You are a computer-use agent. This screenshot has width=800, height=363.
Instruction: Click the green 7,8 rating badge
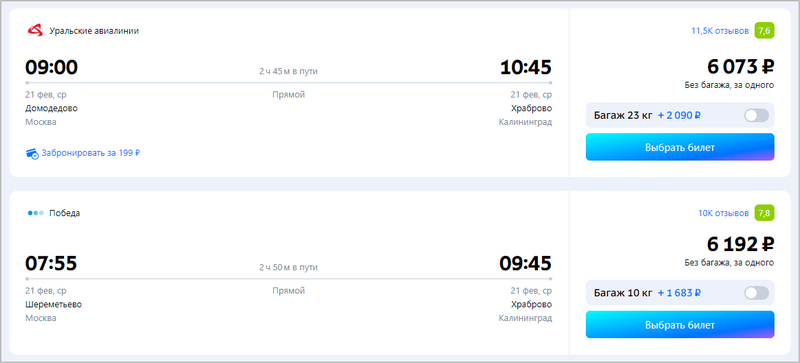point(764,213)
